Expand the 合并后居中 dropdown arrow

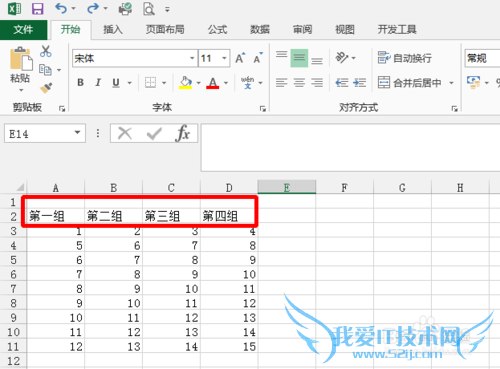click(452, 83)
